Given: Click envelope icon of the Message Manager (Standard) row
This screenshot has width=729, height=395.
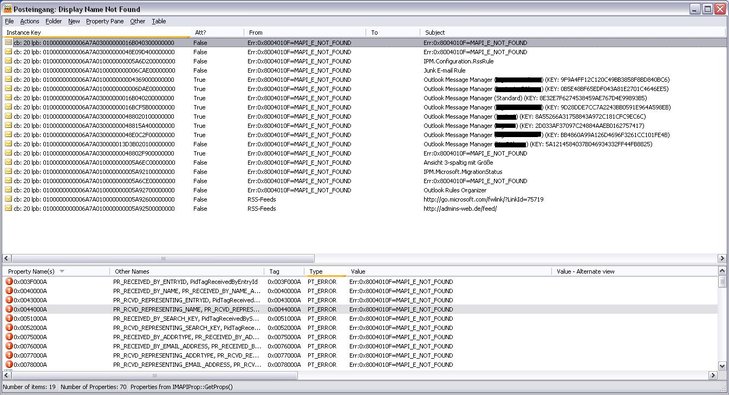Looking at the screenshot, I should pos(8,98).
